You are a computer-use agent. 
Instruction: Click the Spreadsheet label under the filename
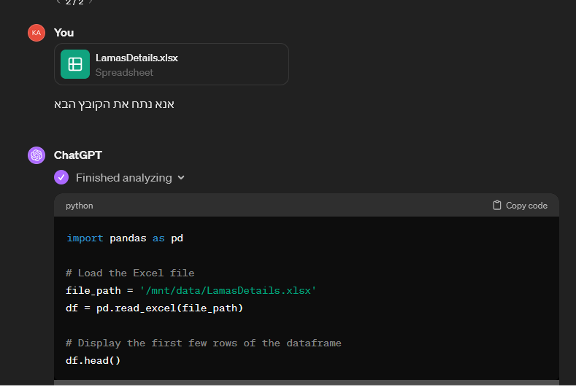[x=124, y=73]
